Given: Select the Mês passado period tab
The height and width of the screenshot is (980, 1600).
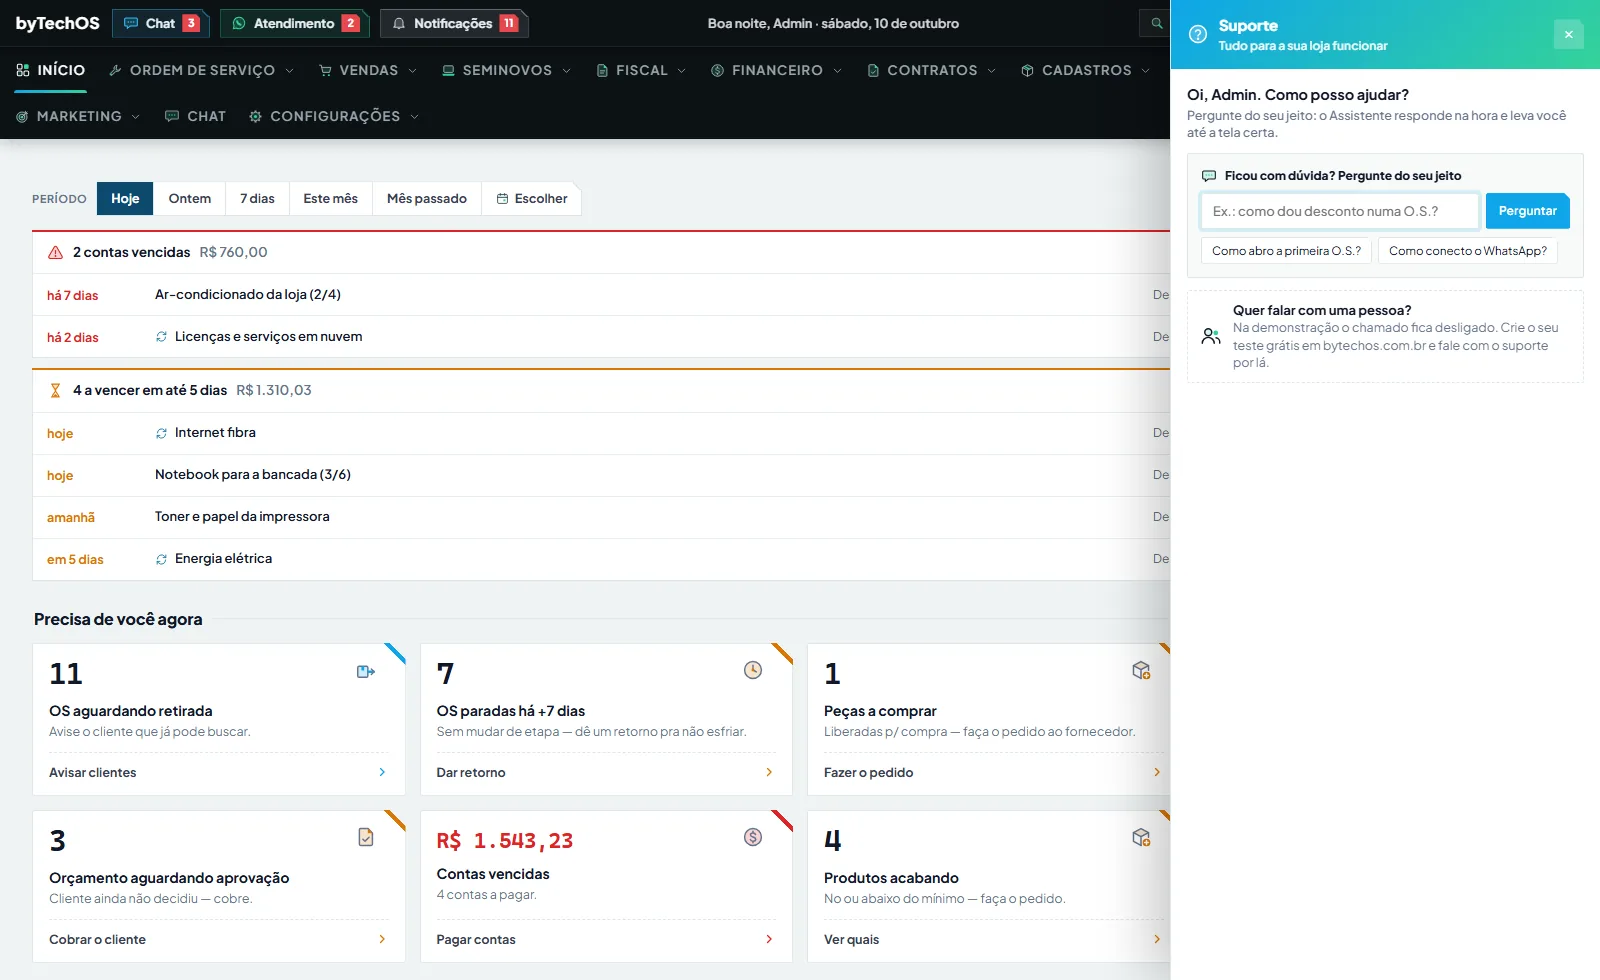Looking at the screenshot, I should pyautogui.click(x=427, y=198).
